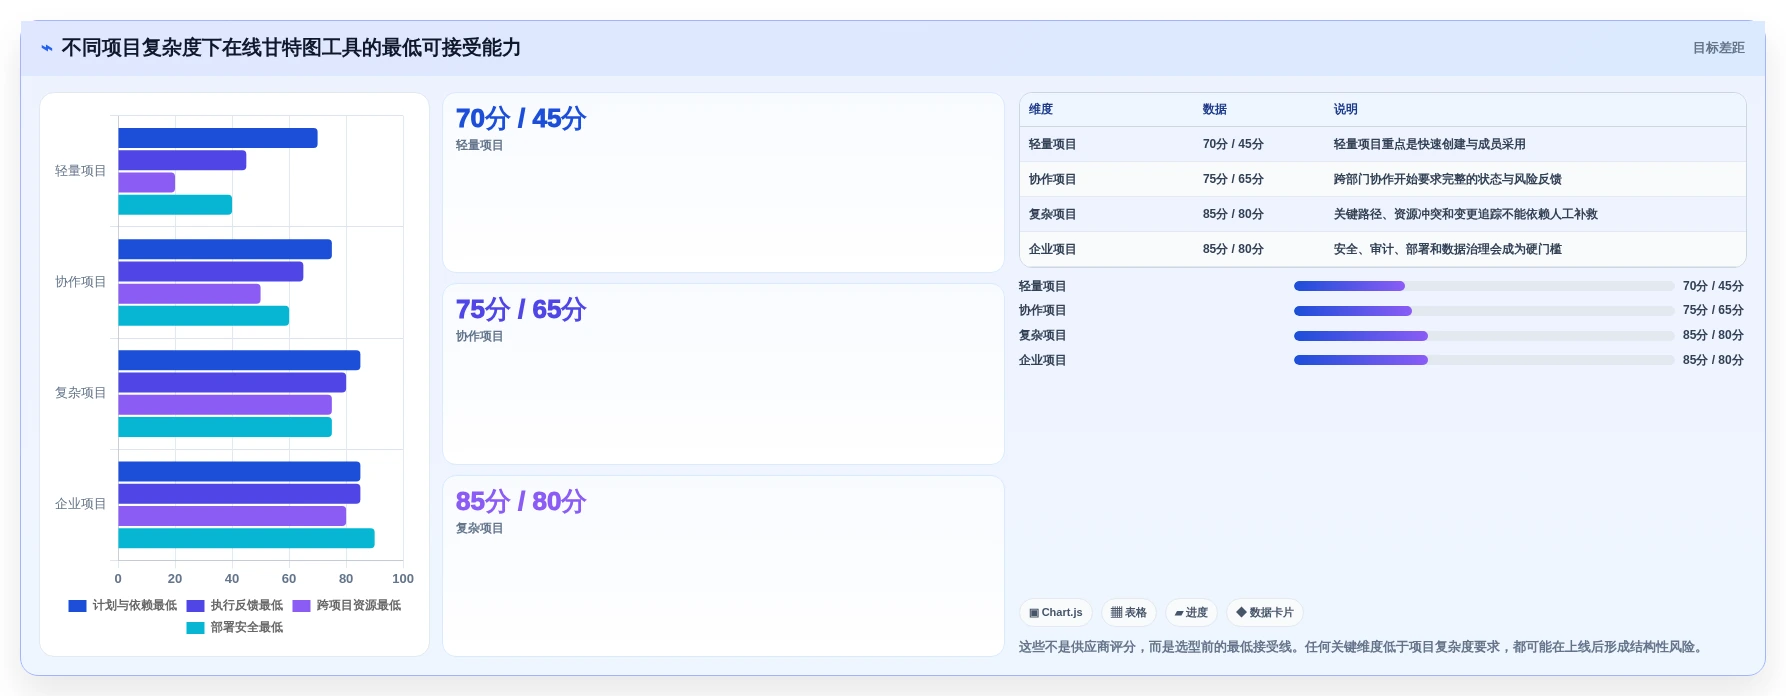
Task: Click the 表格 tag chip
Action: coord(1129,613)
